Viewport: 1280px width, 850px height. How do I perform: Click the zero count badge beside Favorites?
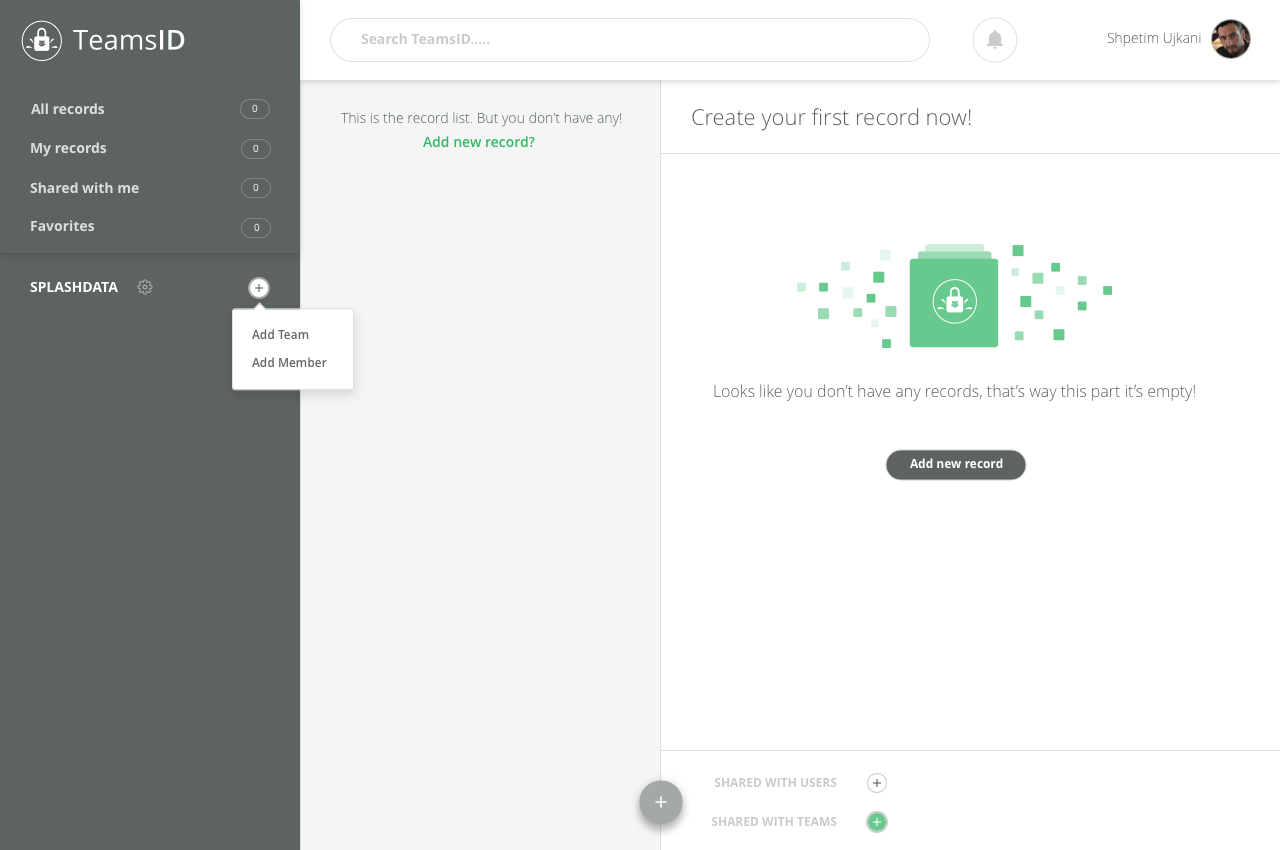[255, 227]
